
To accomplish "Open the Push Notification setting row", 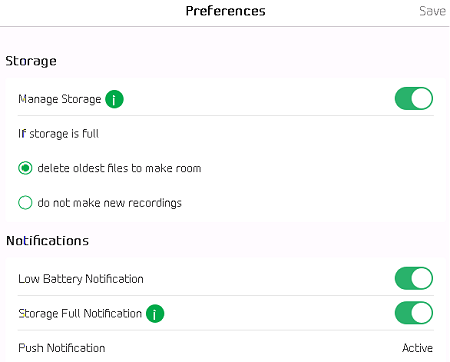I will point(226,348).
